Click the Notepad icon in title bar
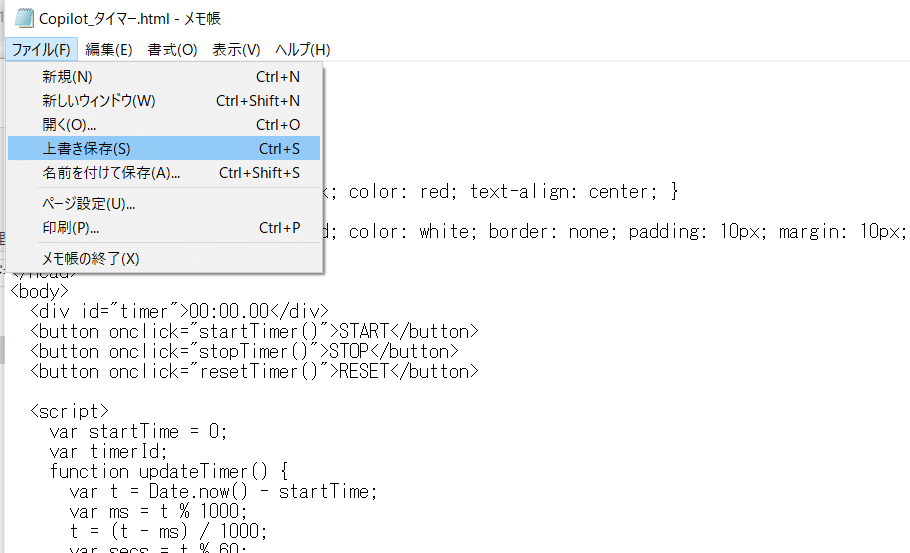910x553 pixels. (24, 18)
